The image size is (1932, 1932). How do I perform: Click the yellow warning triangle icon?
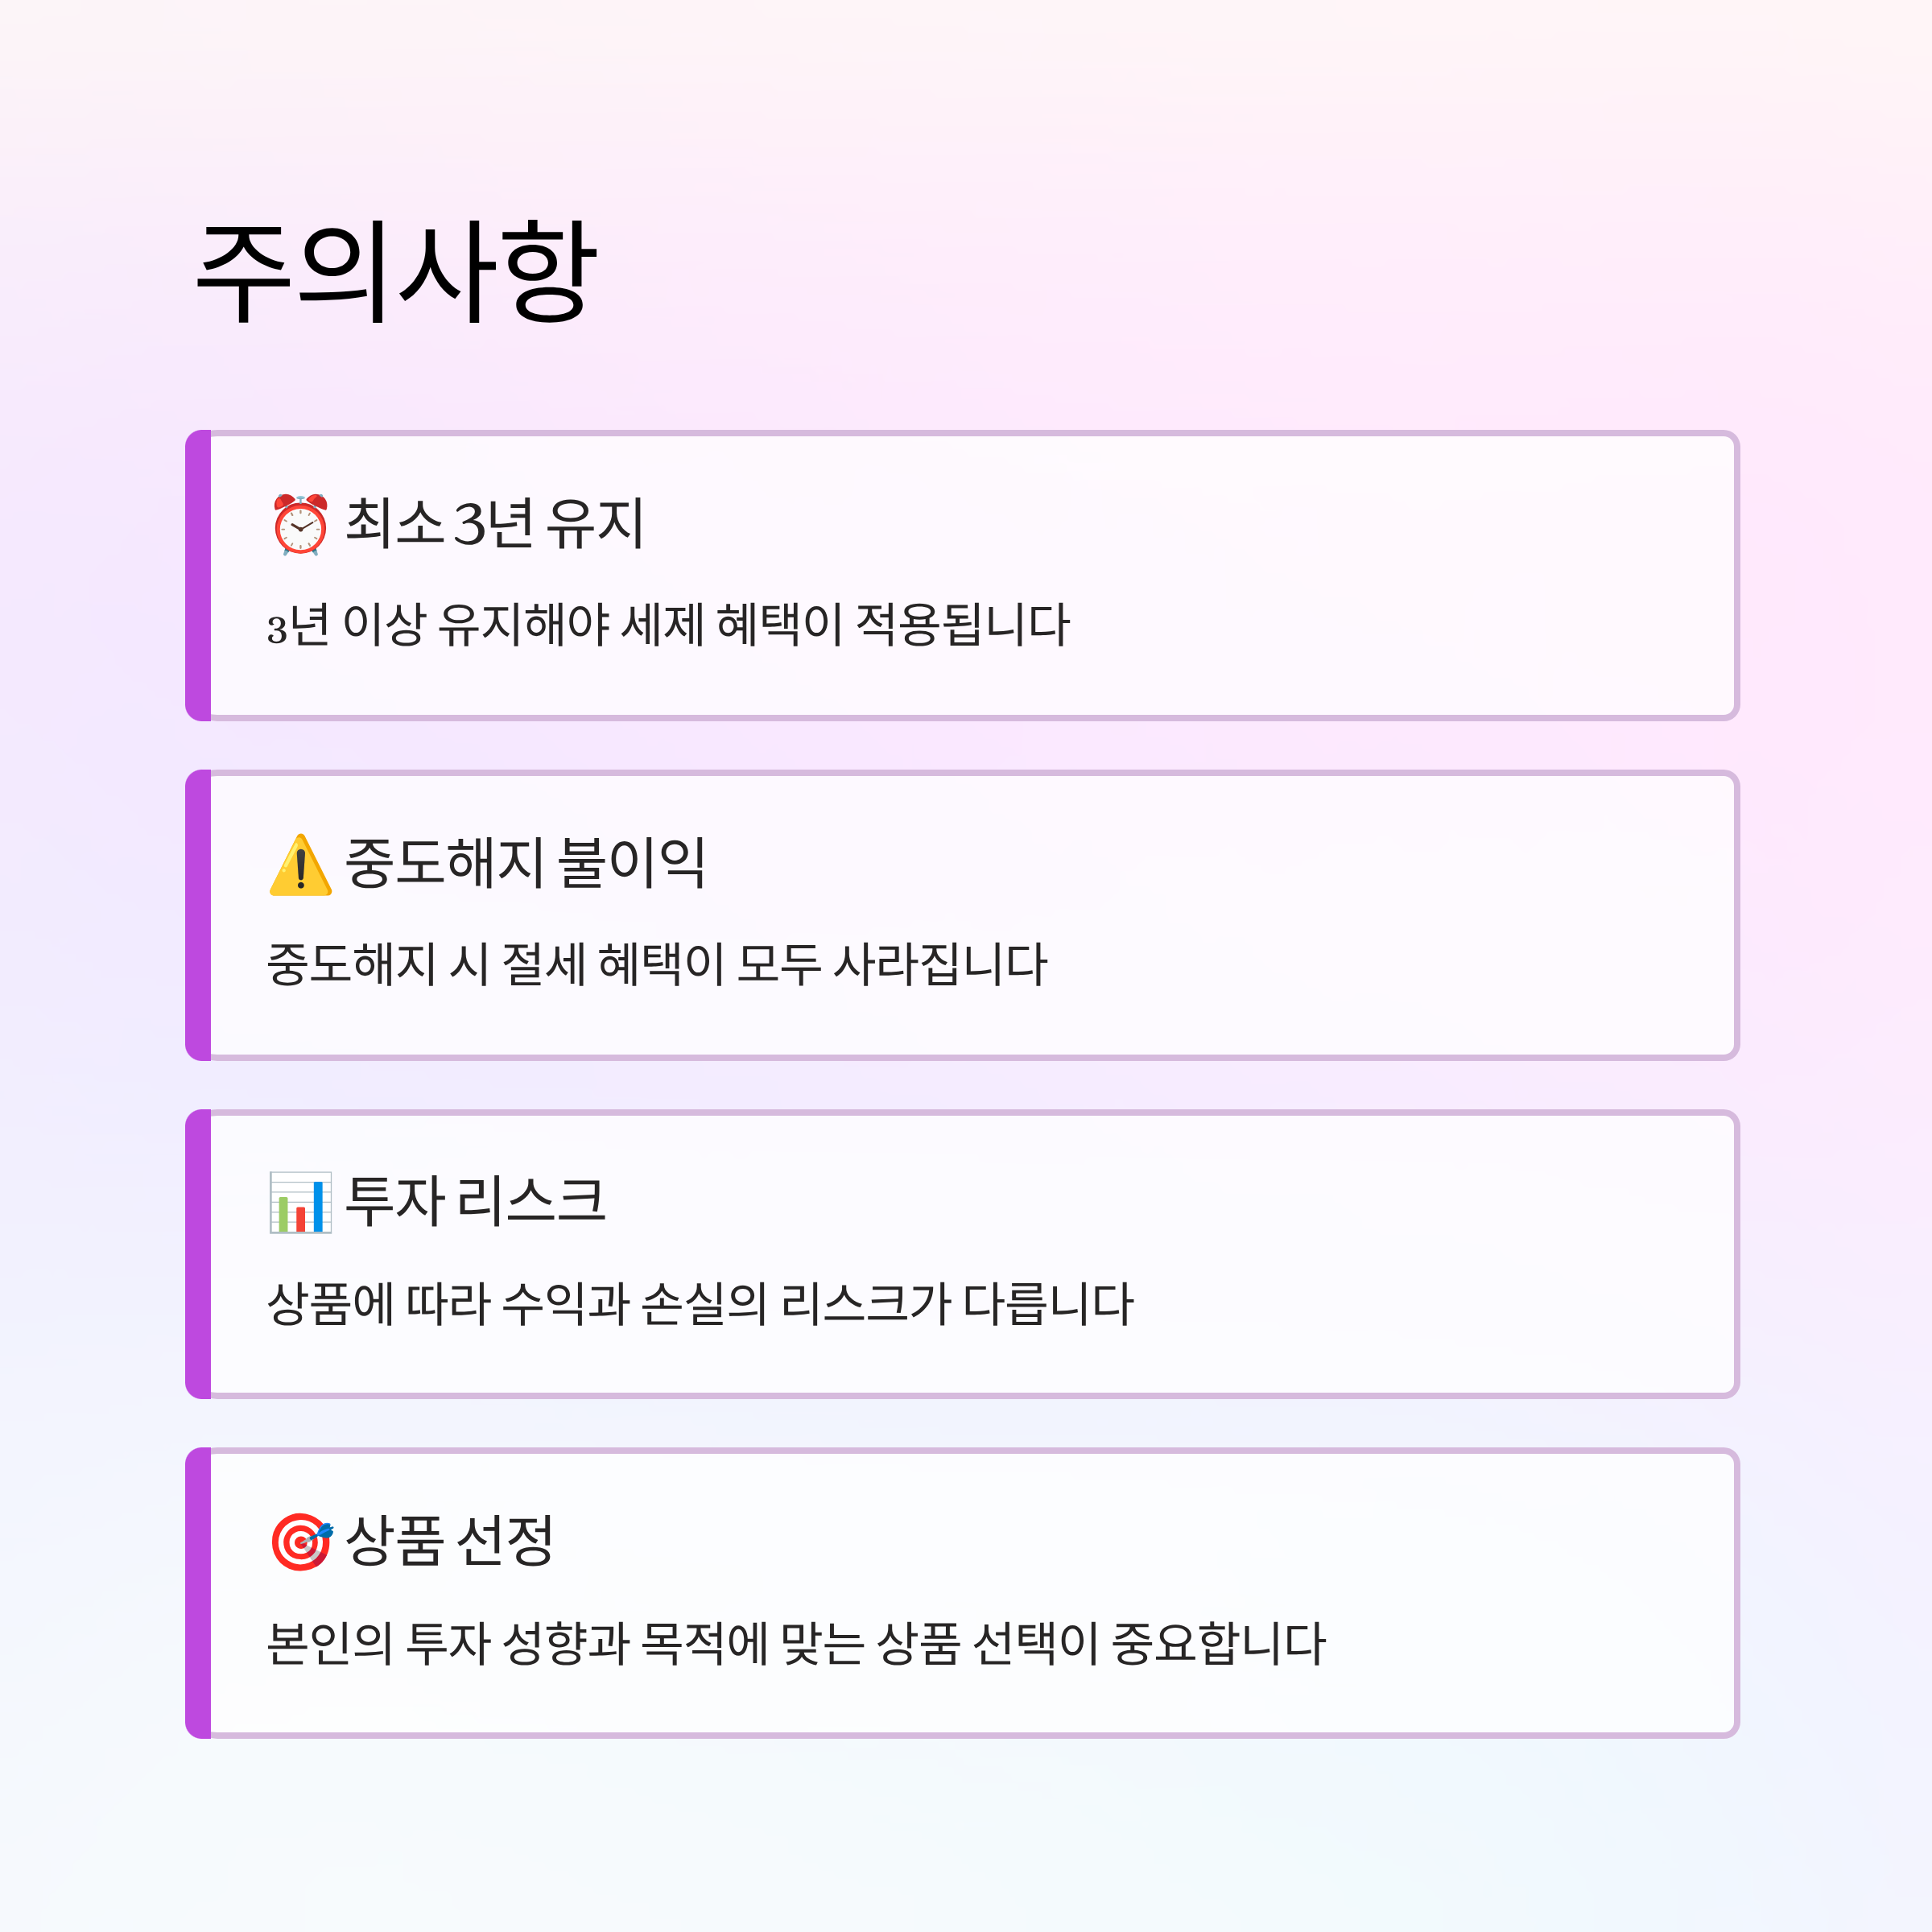tap(300, 864)
